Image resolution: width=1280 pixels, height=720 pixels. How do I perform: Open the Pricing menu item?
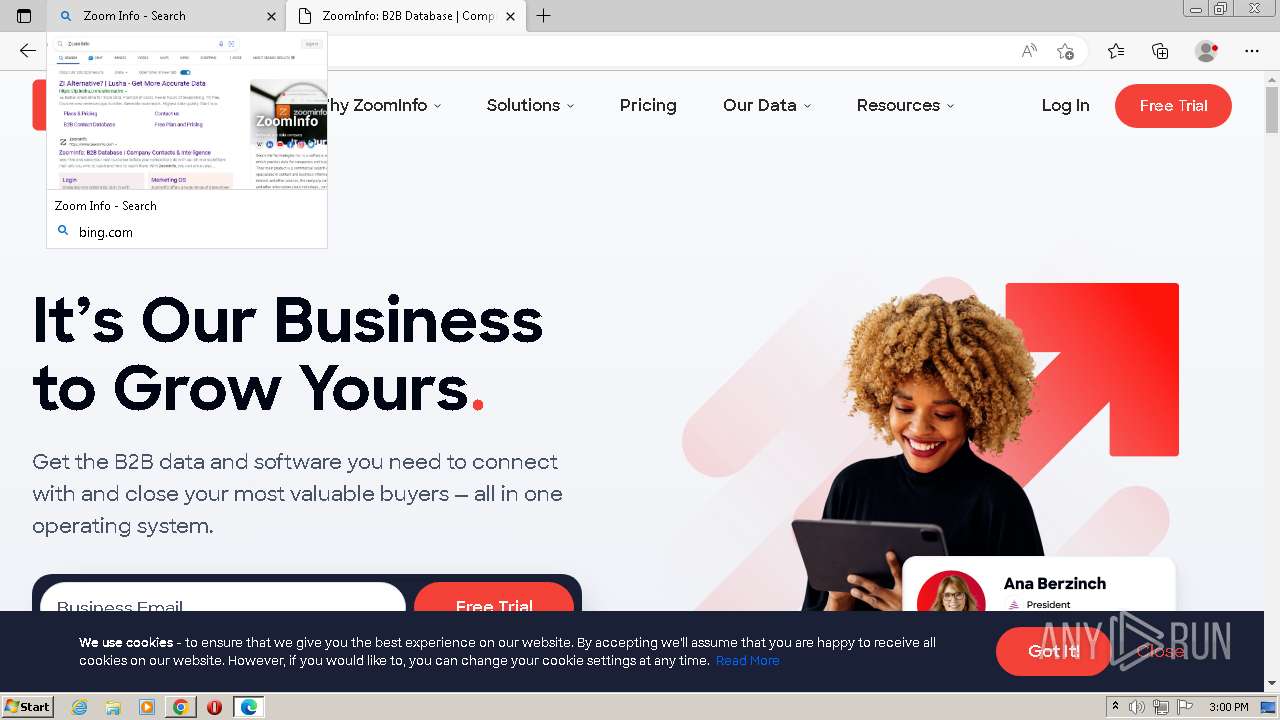point(648,105)
